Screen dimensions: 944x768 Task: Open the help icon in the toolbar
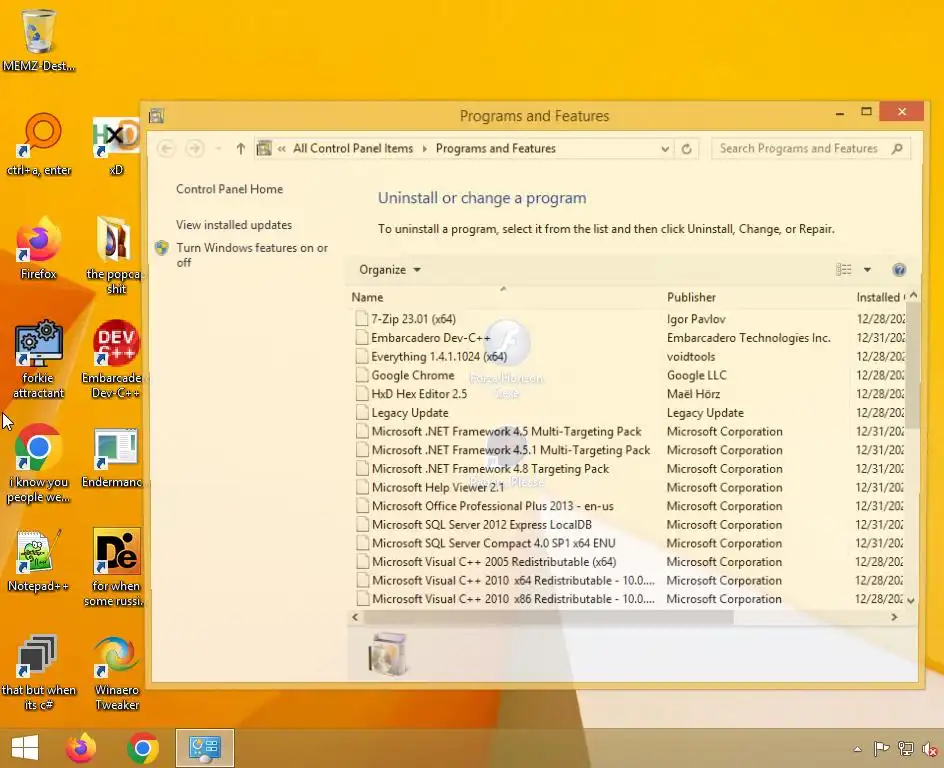click(899, 270)
